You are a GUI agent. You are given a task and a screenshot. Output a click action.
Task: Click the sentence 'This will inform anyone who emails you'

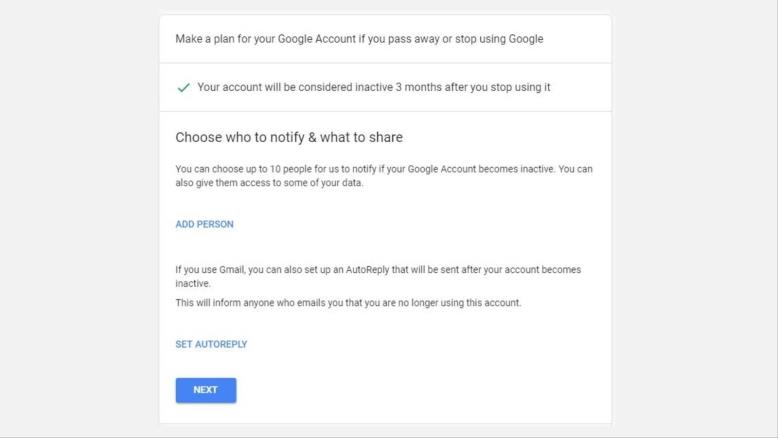(348, 303)
